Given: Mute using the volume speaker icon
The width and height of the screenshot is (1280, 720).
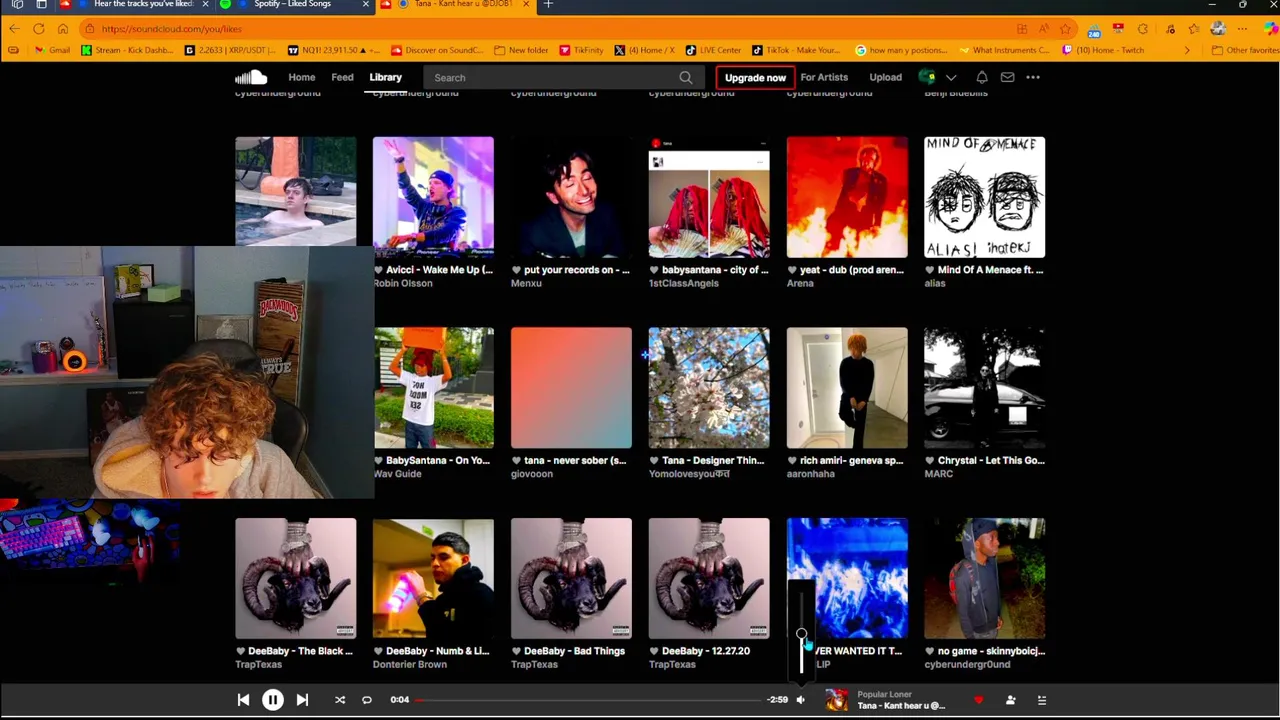Looking at the screenshot, I should pos(800,700).
